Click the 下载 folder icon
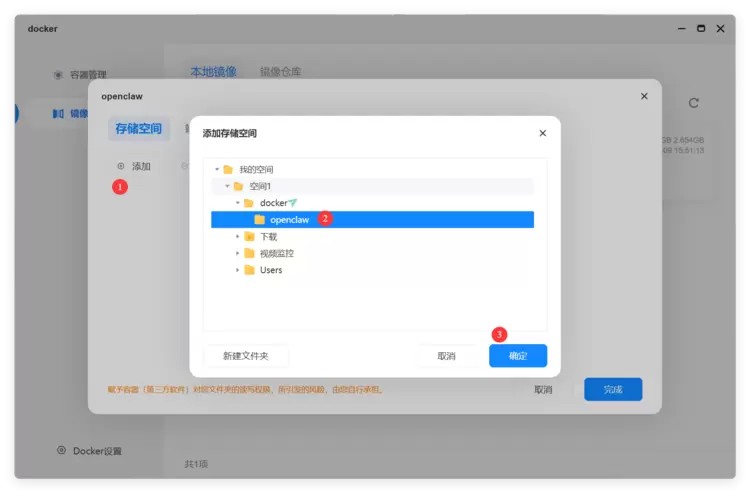 click(249, 237)
